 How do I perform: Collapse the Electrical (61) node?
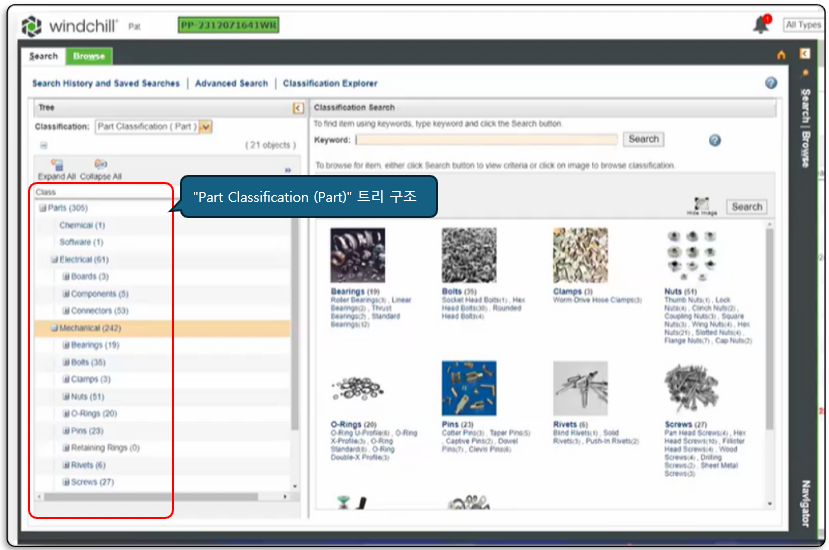[54, 260]
